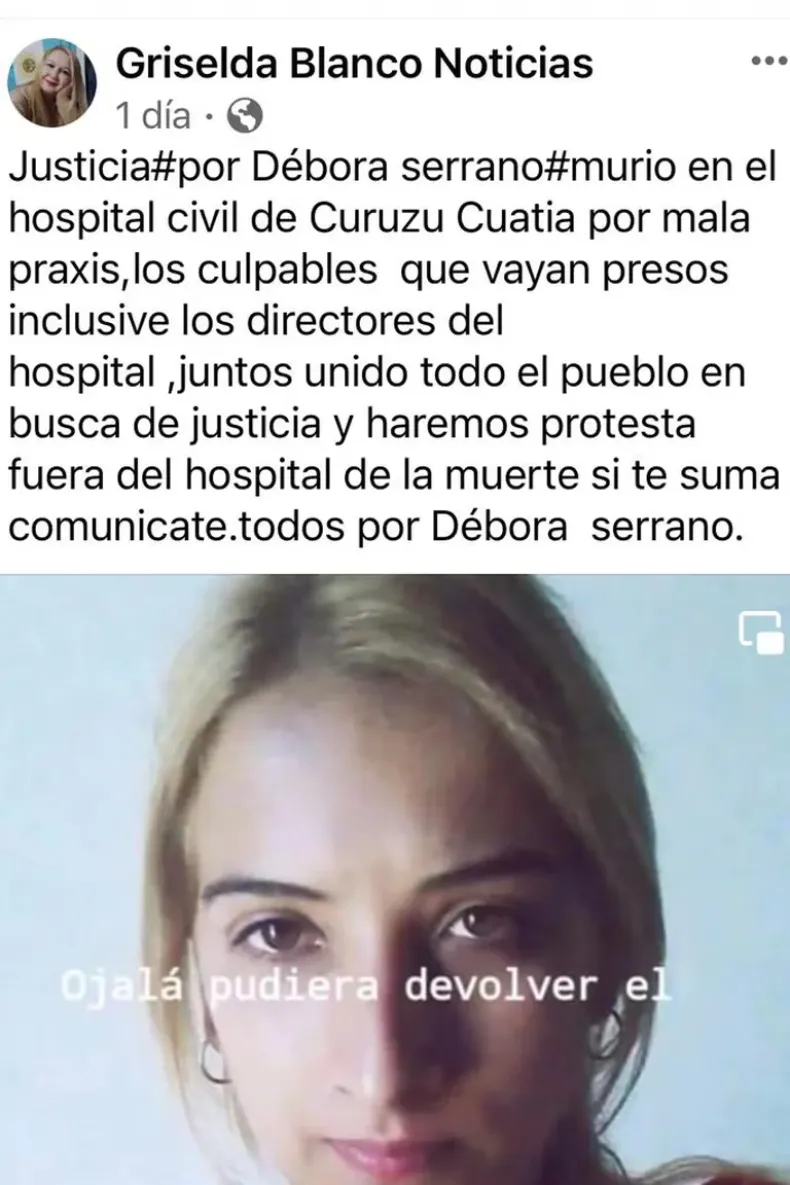Click the "Ojalá pudiera devolver el" video caption

367,987
